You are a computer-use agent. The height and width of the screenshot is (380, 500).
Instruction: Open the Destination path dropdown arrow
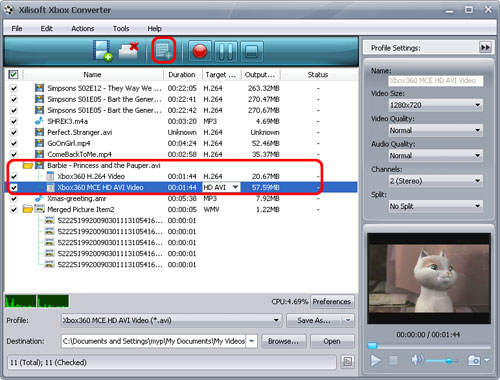pyautogui.click(x=251, y=341)
